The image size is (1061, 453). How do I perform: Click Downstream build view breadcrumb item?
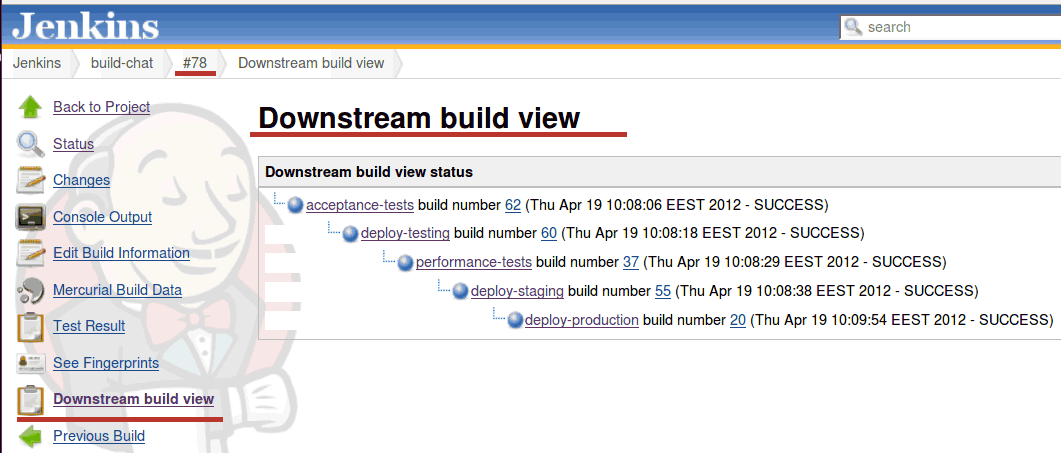311,63
